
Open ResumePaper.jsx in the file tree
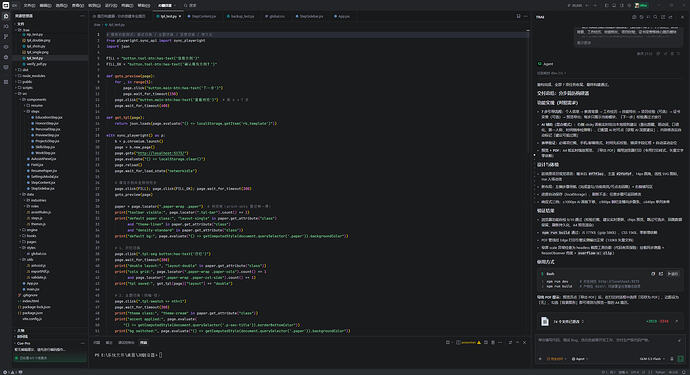(43, 171)
